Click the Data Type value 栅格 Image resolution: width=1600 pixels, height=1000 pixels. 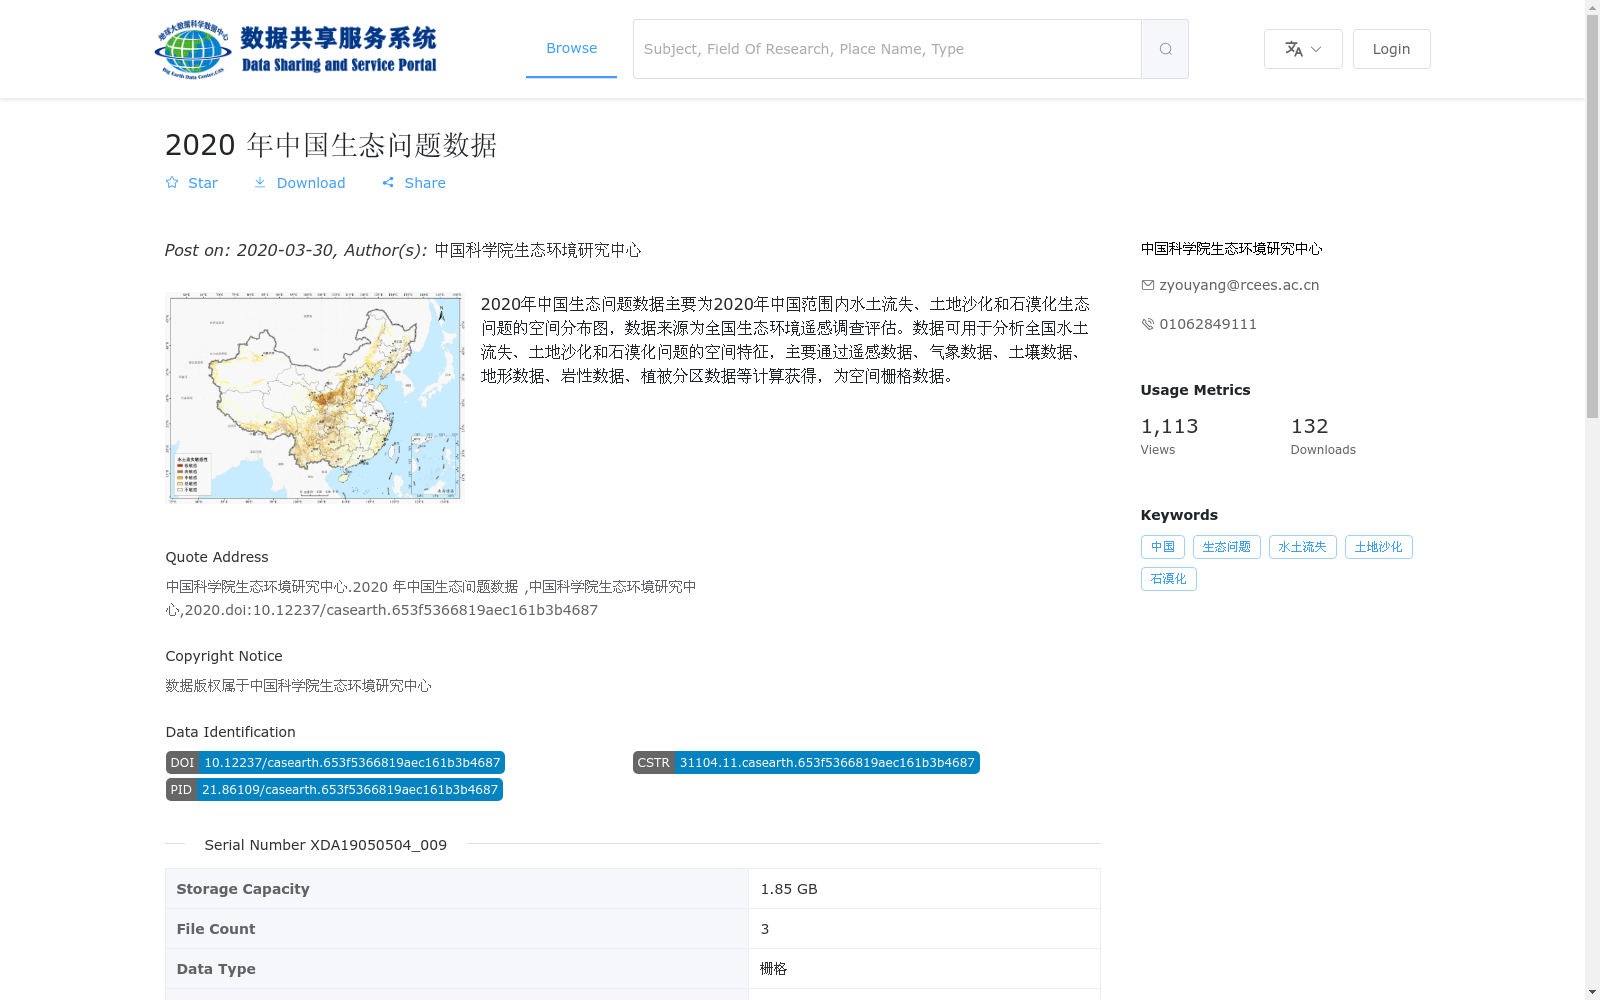(774, 969)
